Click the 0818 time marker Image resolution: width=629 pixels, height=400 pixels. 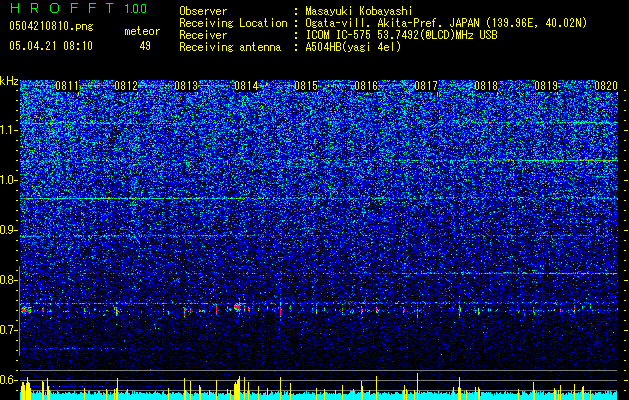click(x=486, y=86)
